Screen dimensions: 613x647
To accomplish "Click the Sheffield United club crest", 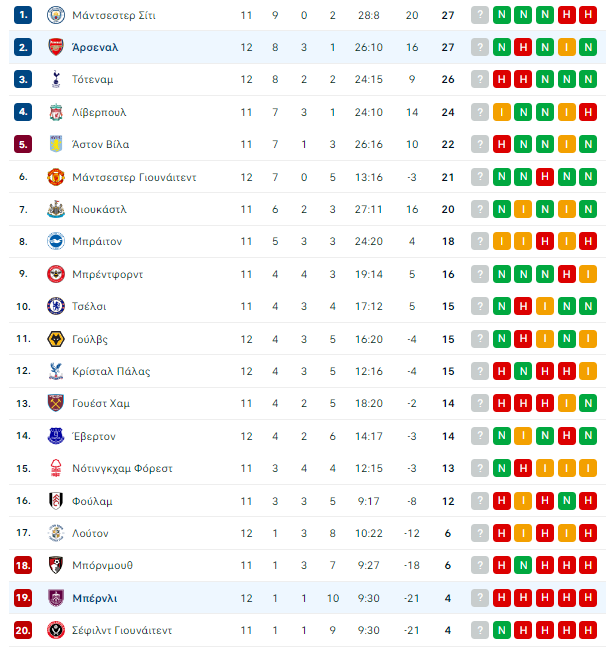I will point(56,630).
